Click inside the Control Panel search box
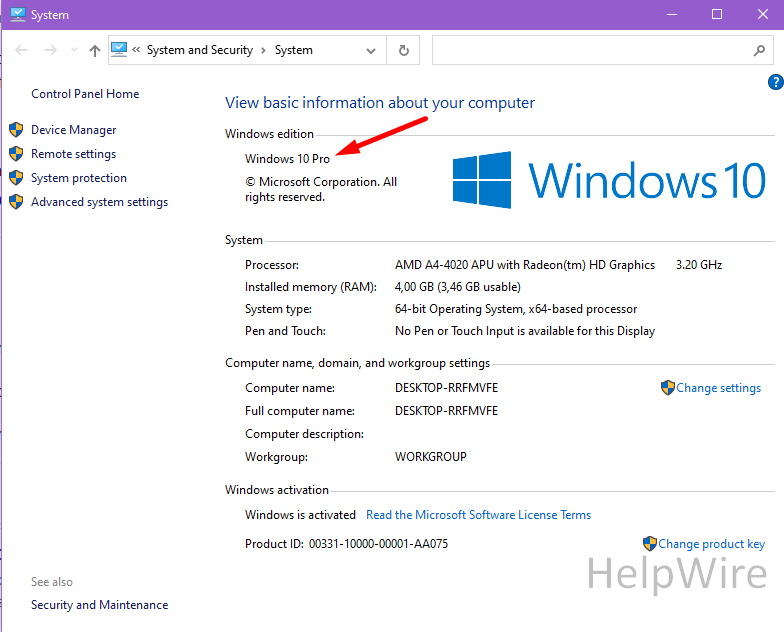The image size is (784, 632). [x=590, y=50]
